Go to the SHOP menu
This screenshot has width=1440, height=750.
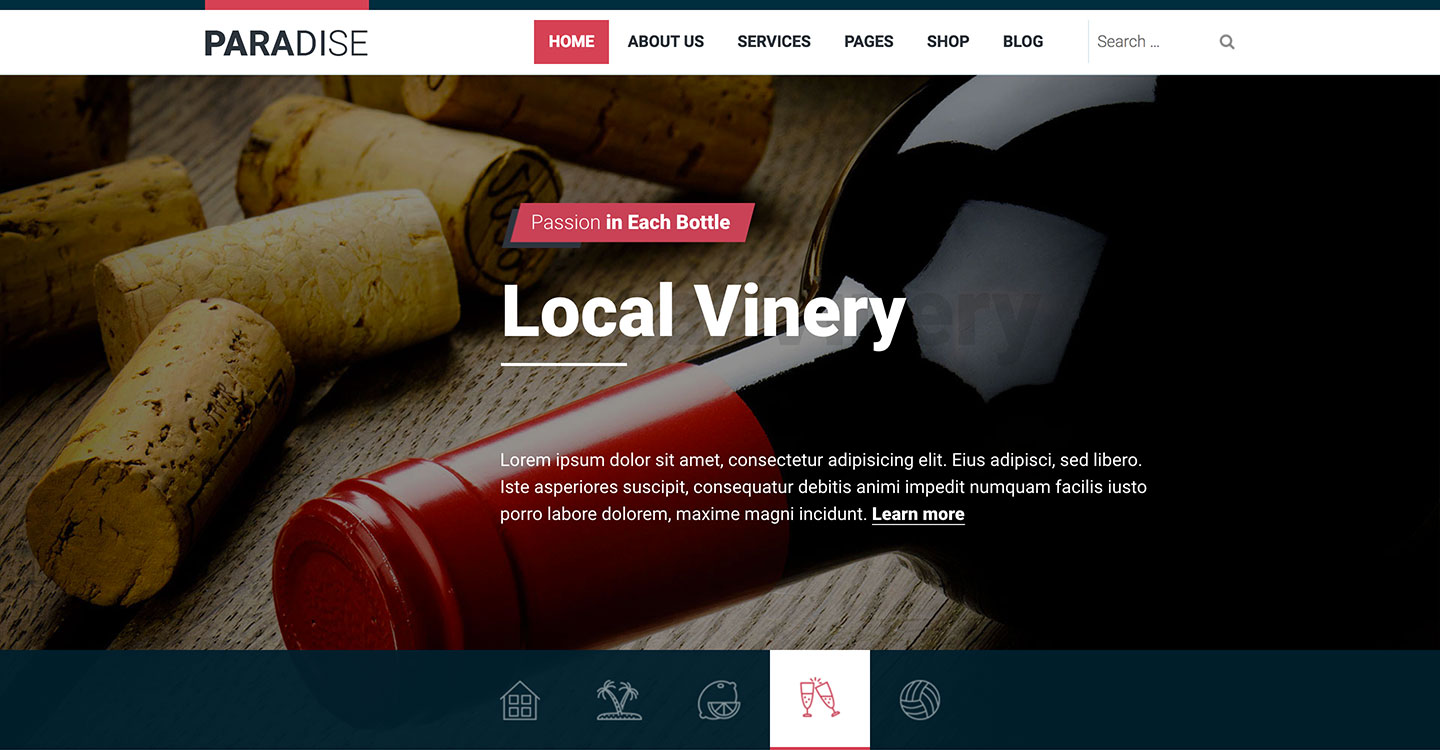coord(948,42)
